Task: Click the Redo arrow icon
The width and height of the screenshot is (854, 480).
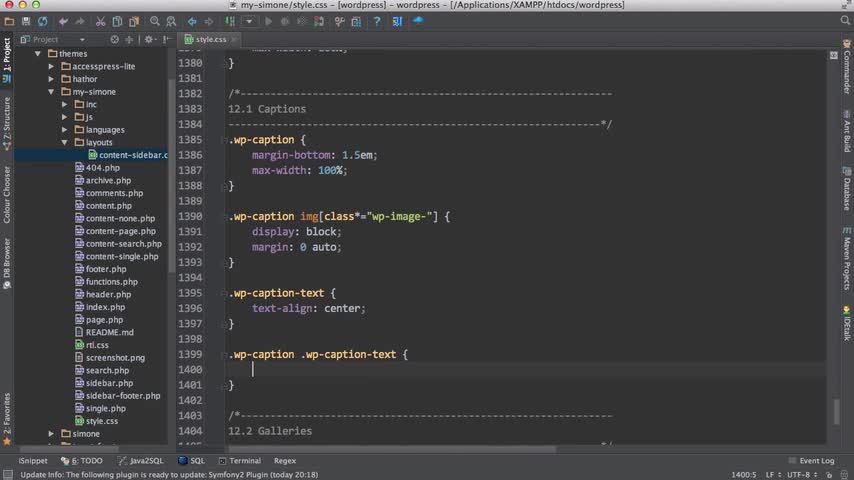Action: point(80,21)
